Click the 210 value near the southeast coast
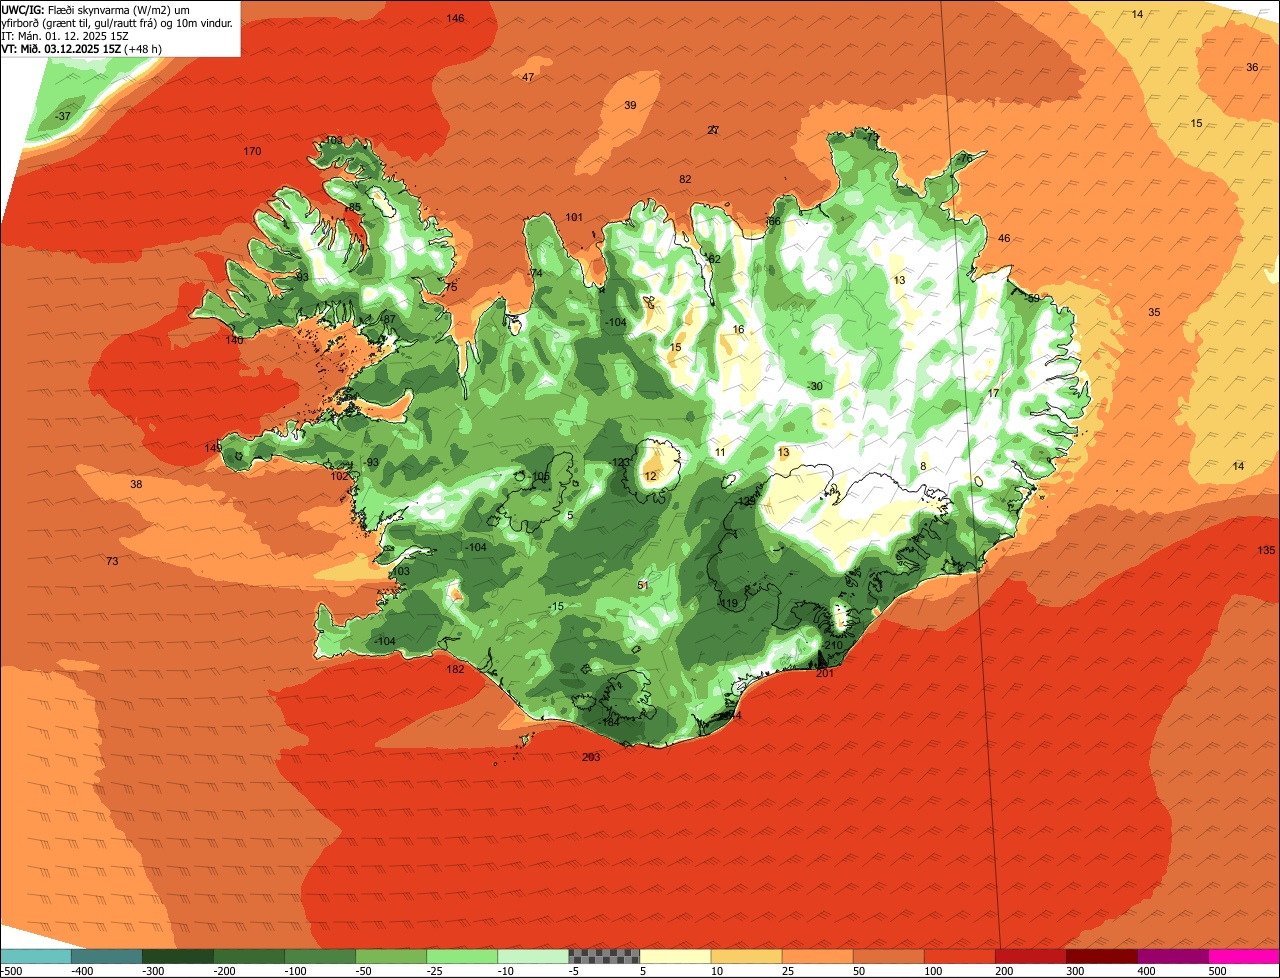This screenshot has height=978, width=1280. point(834,645)
